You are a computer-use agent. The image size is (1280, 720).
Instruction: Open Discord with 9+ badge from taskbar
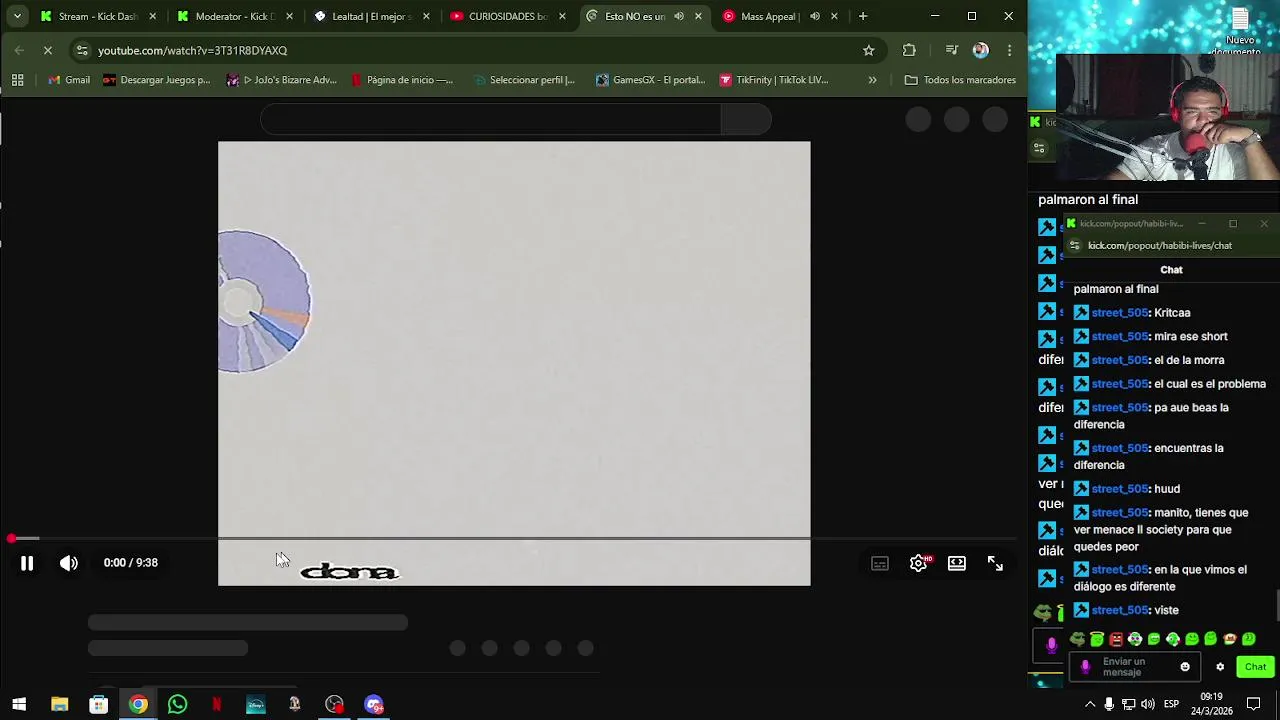(x=374, y=705)
